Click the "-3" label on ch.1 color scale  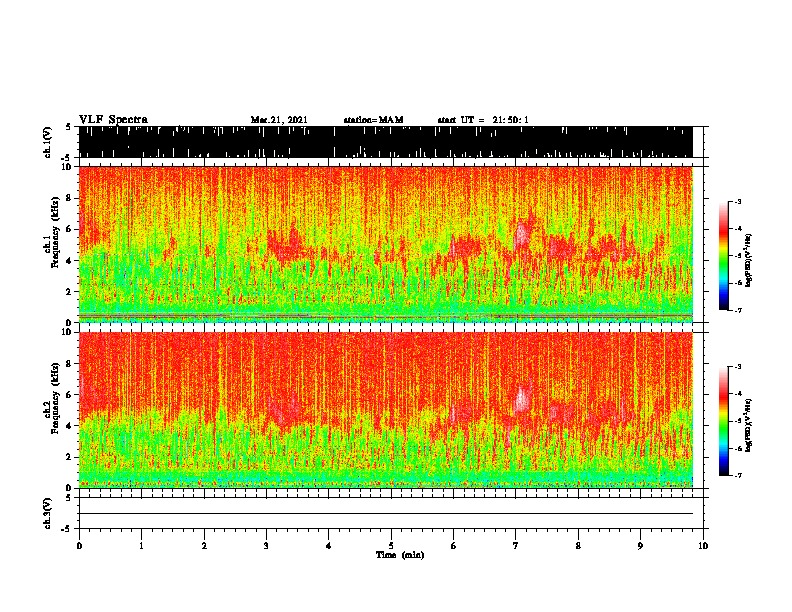737,202
